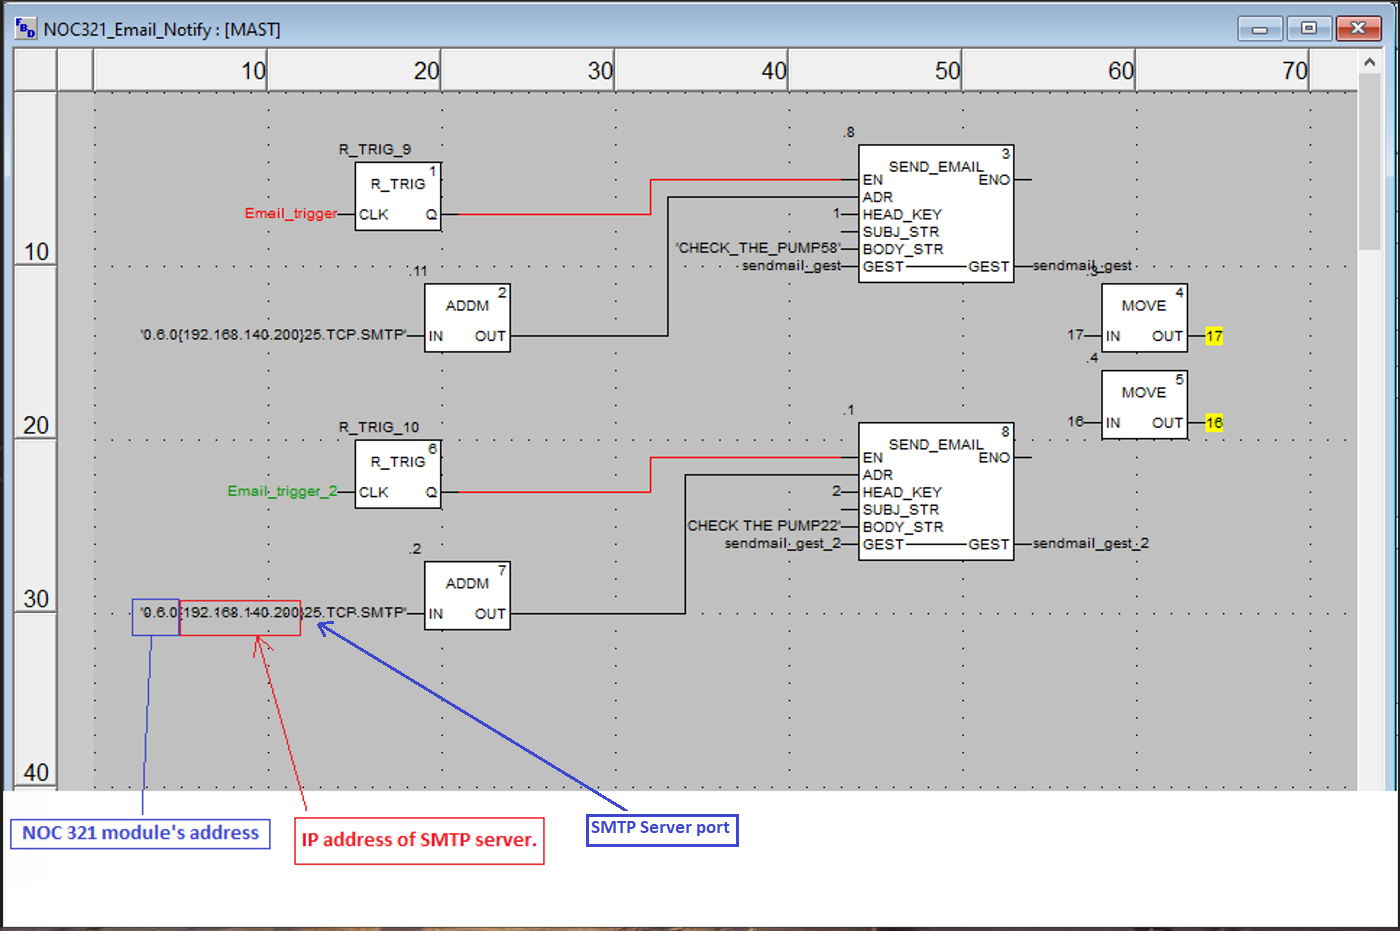Click the FBD section icon in the title bar
Image resolution: width=1400 pixels, height=931 pixels.
[x=26, y=28]
